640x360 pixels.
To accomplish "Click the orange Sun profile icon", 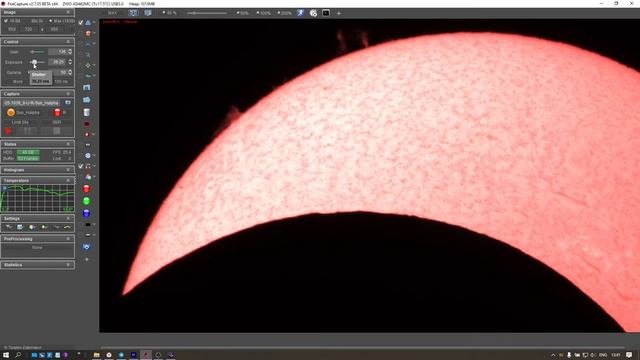I will pos(11,113).
